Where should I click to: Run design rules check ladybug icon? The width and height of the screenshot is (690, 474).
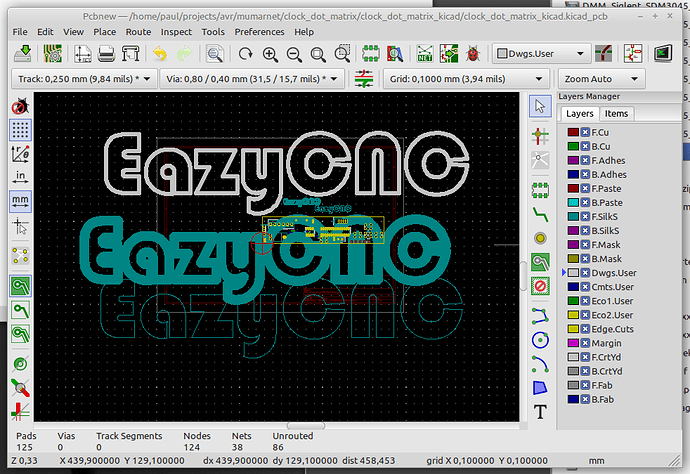[473, 54]
